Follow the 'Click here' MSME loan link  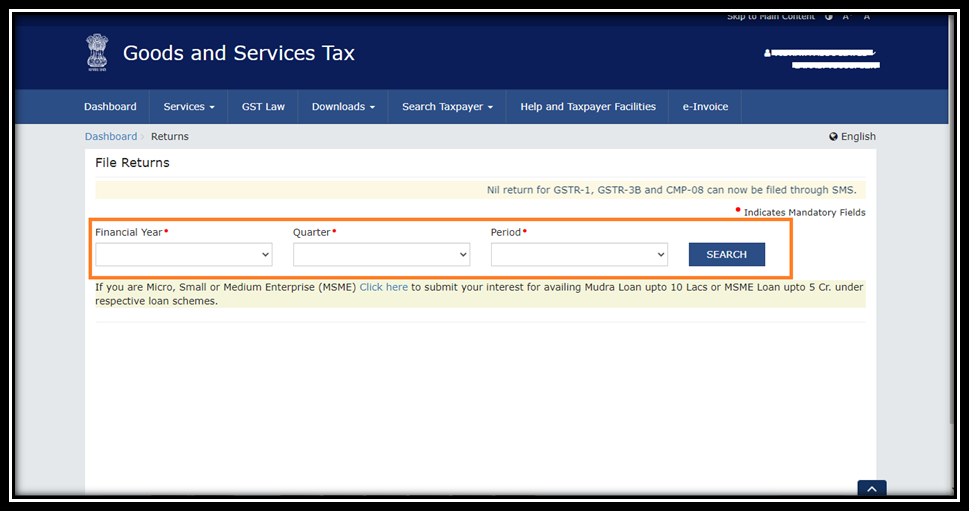click(x=384, y=287)
